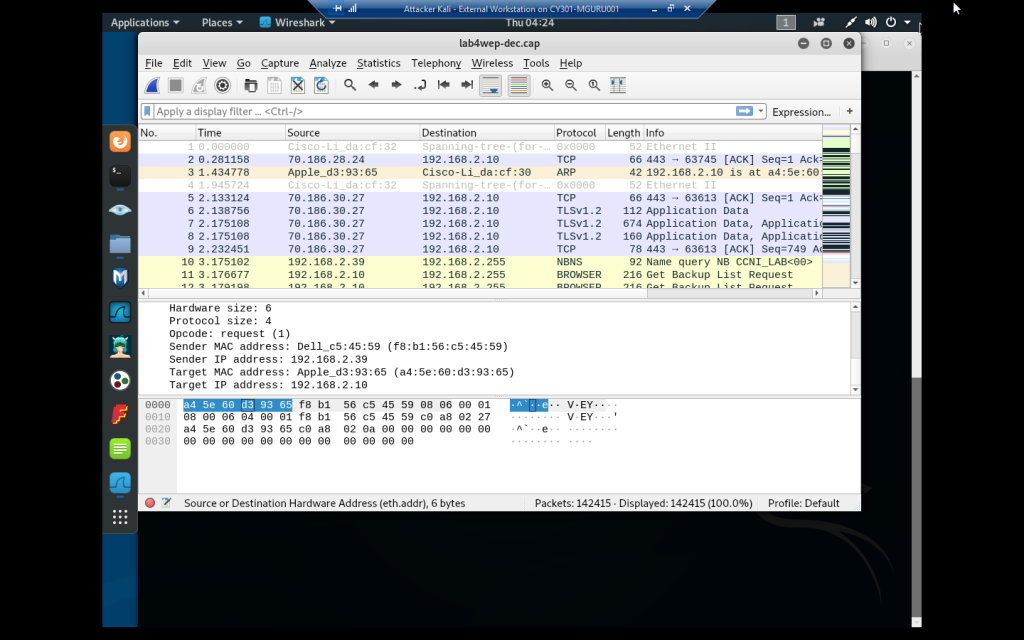
Task: Stop the running packet capture
Action: [175, 86]
